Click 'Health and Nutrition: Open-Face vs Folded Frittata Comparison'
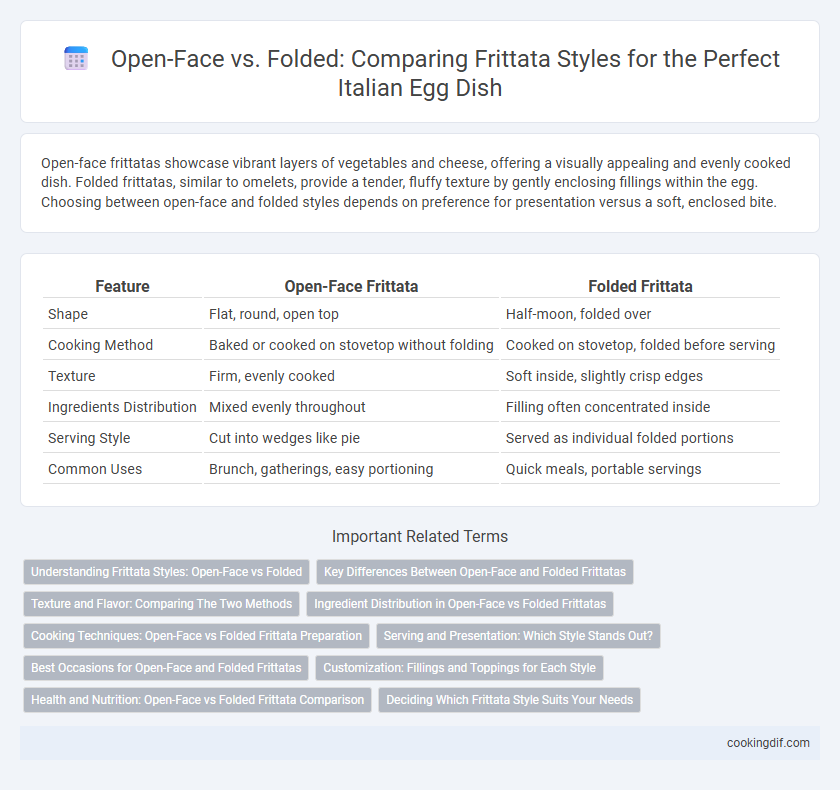The height and width of the screenshot is (790, 840). pyautogui.click(x=197, y=699)
